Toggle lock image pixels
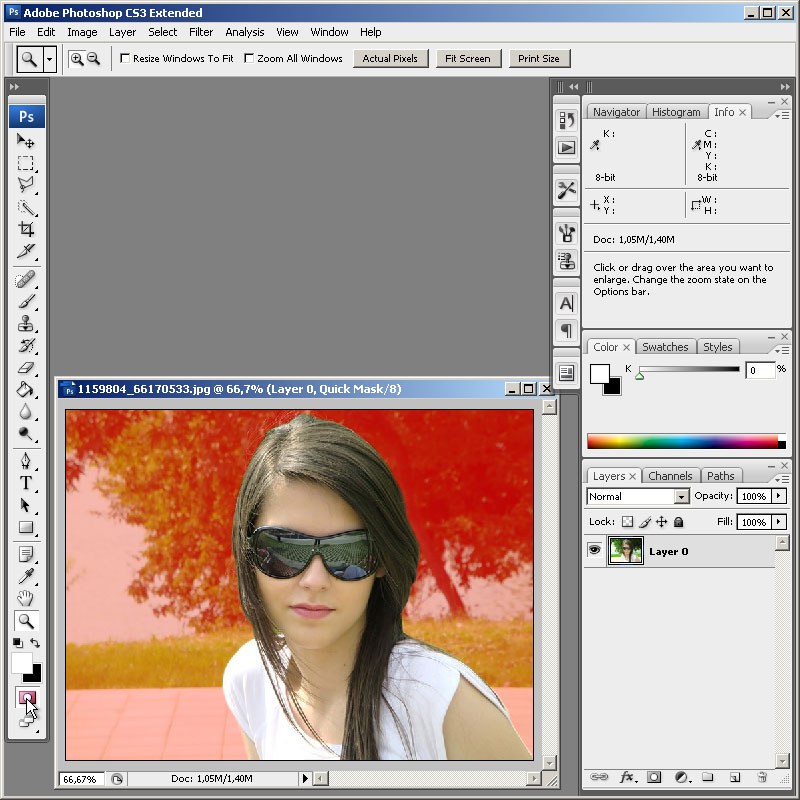Viewport: 800px width, 800px height. pos(645,521)
